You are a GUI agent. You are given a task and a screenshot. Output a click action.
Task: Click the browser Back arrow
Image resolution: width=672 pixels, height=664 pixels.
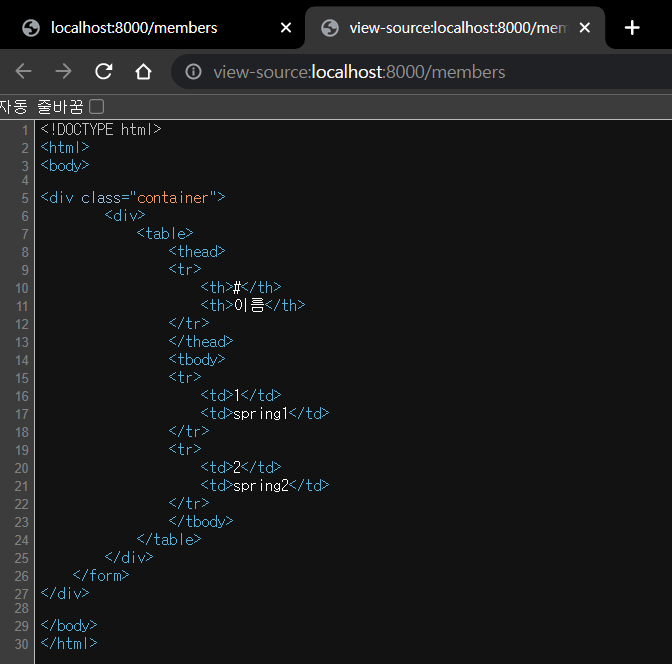(24, 71)
